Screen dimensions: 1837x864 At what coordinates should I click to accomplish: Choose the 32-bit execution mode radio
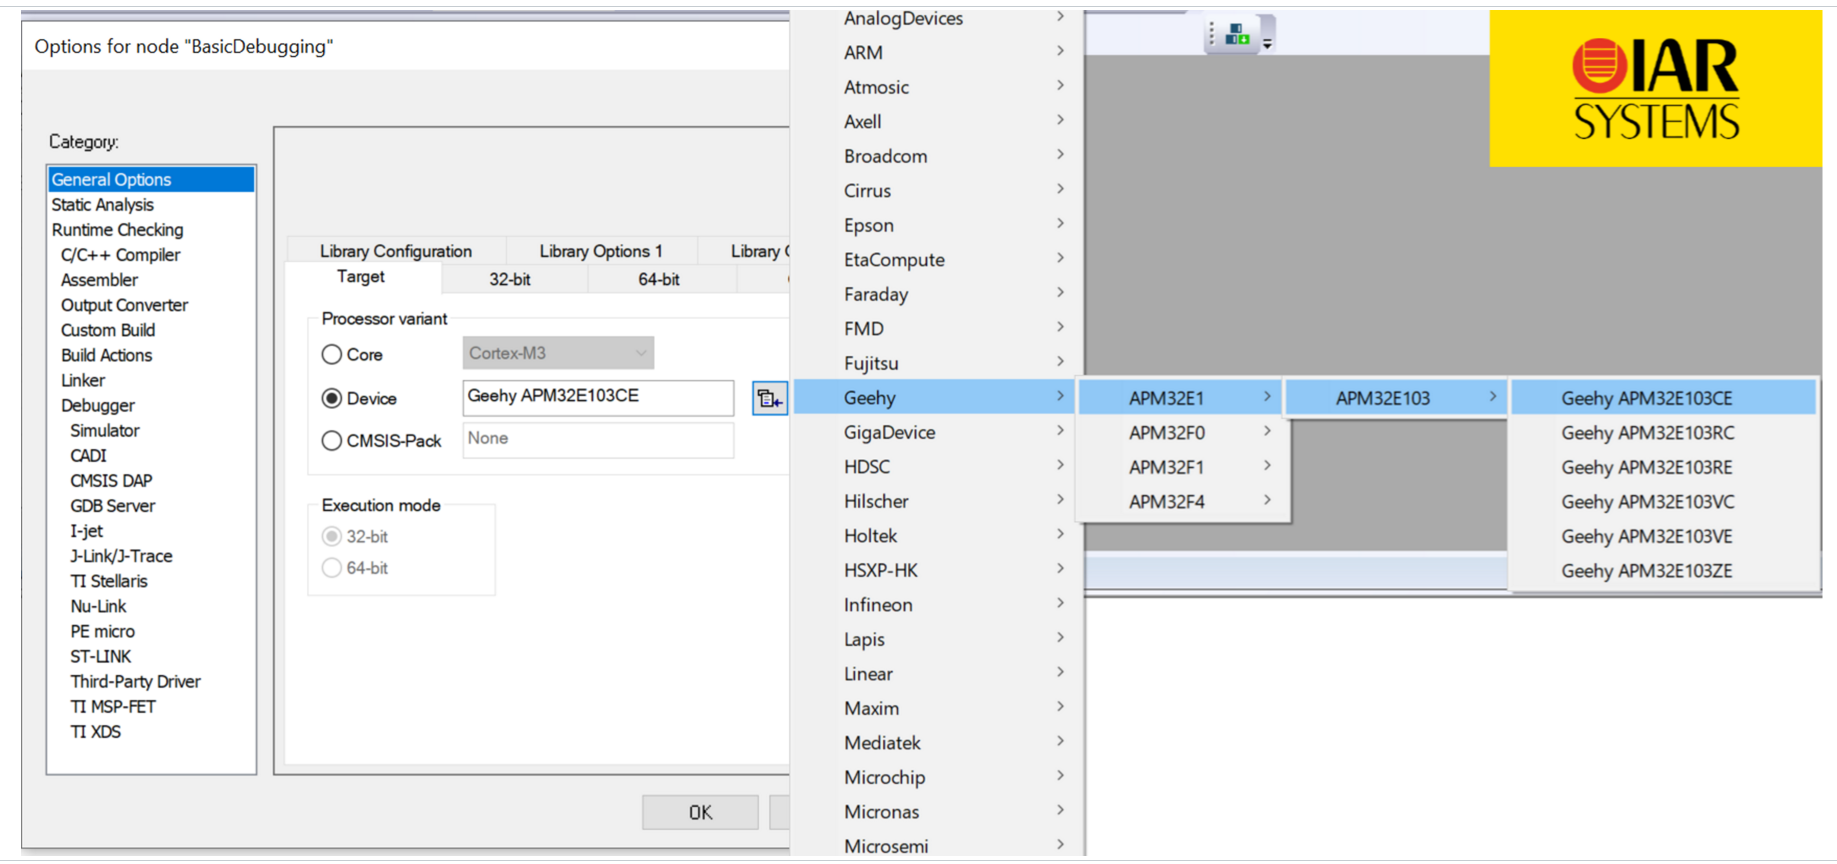[x=332, y=536]
